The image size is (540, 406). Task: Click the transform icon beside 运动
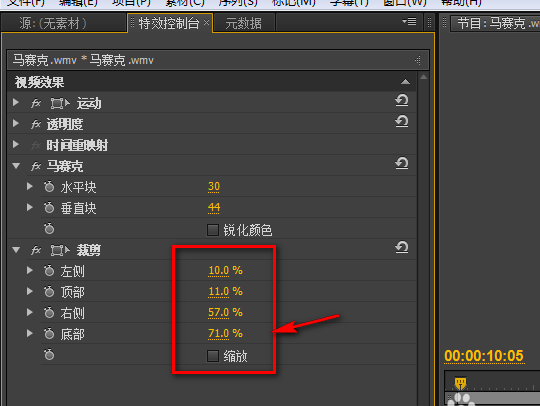[x=60, y=103]
